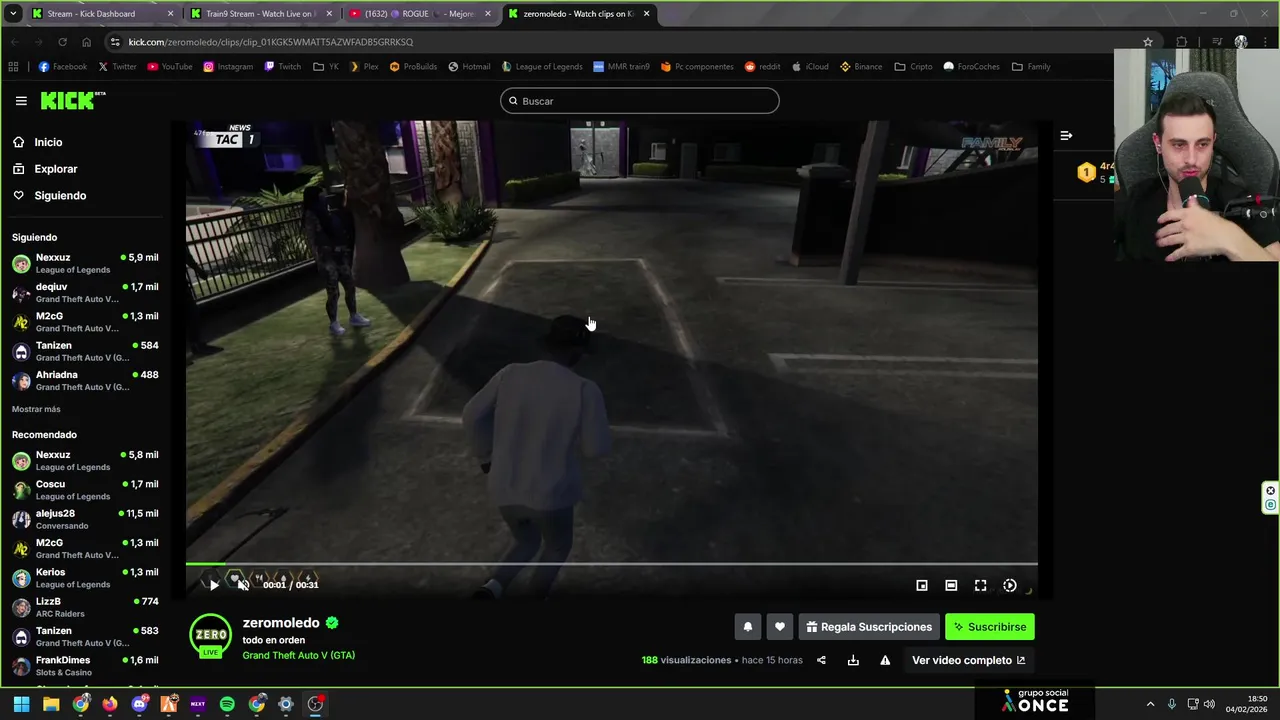Go to Inicio in sidebar

48,142
